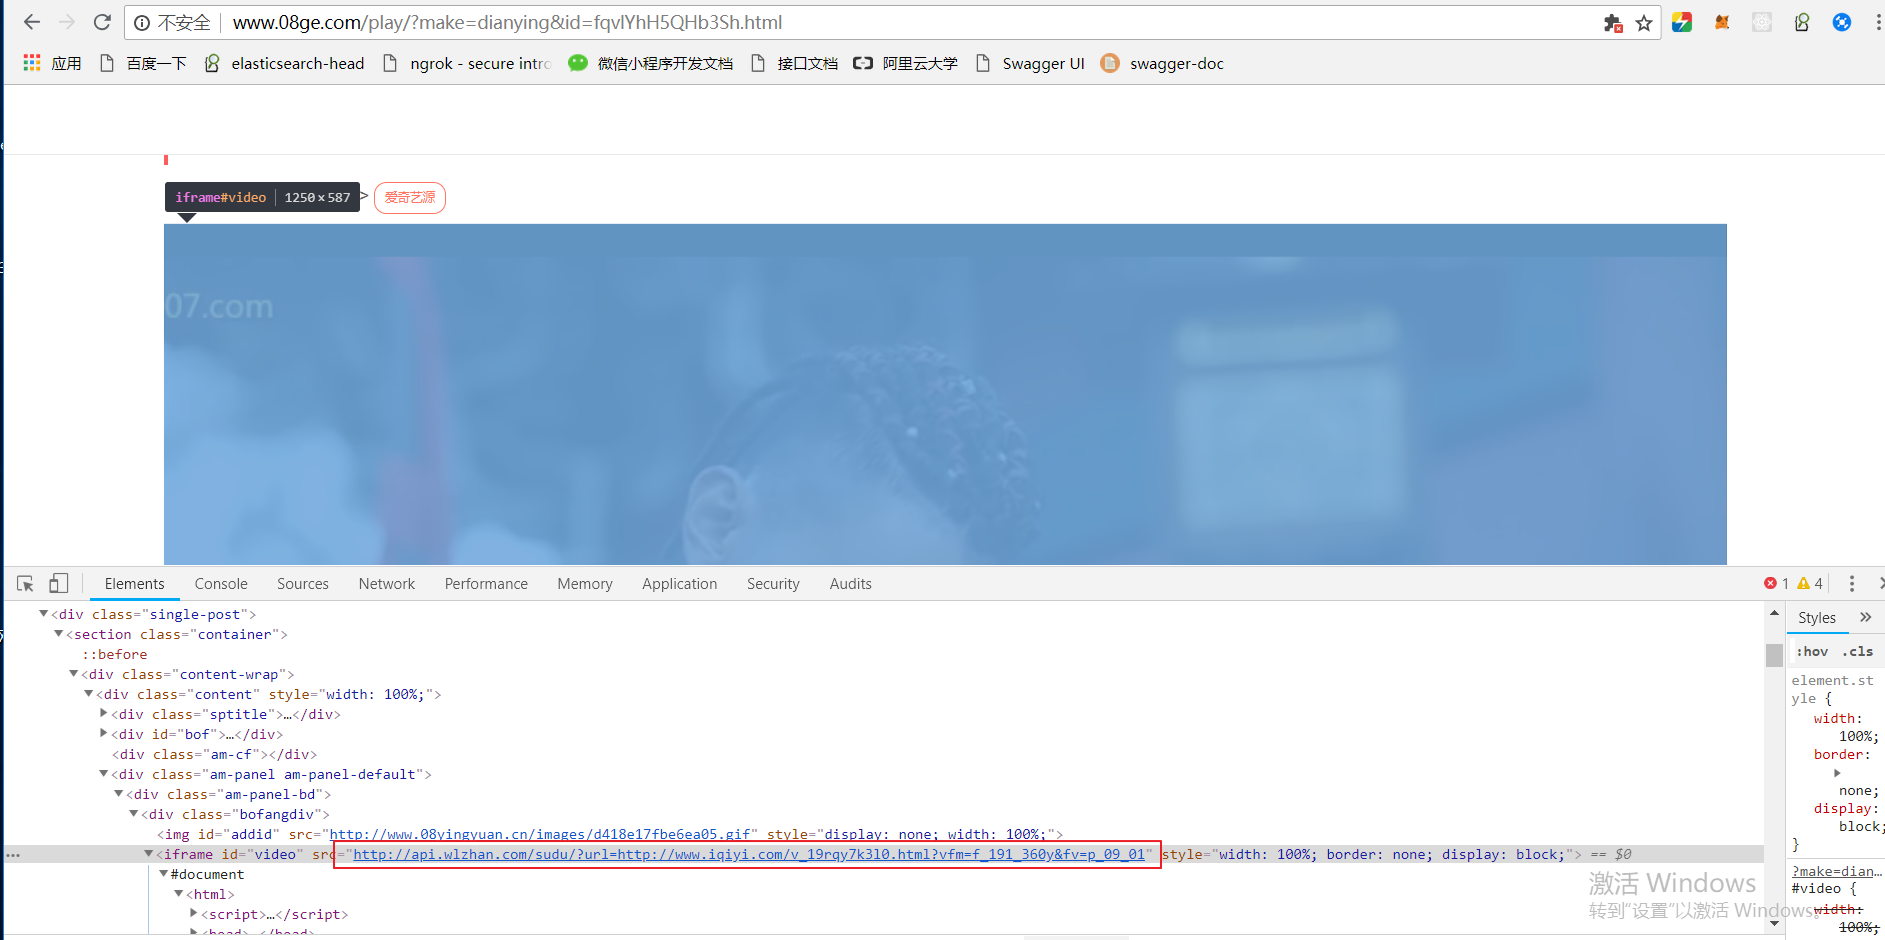
Task: Select the div class am-cf row
Action: pos(214,754)
